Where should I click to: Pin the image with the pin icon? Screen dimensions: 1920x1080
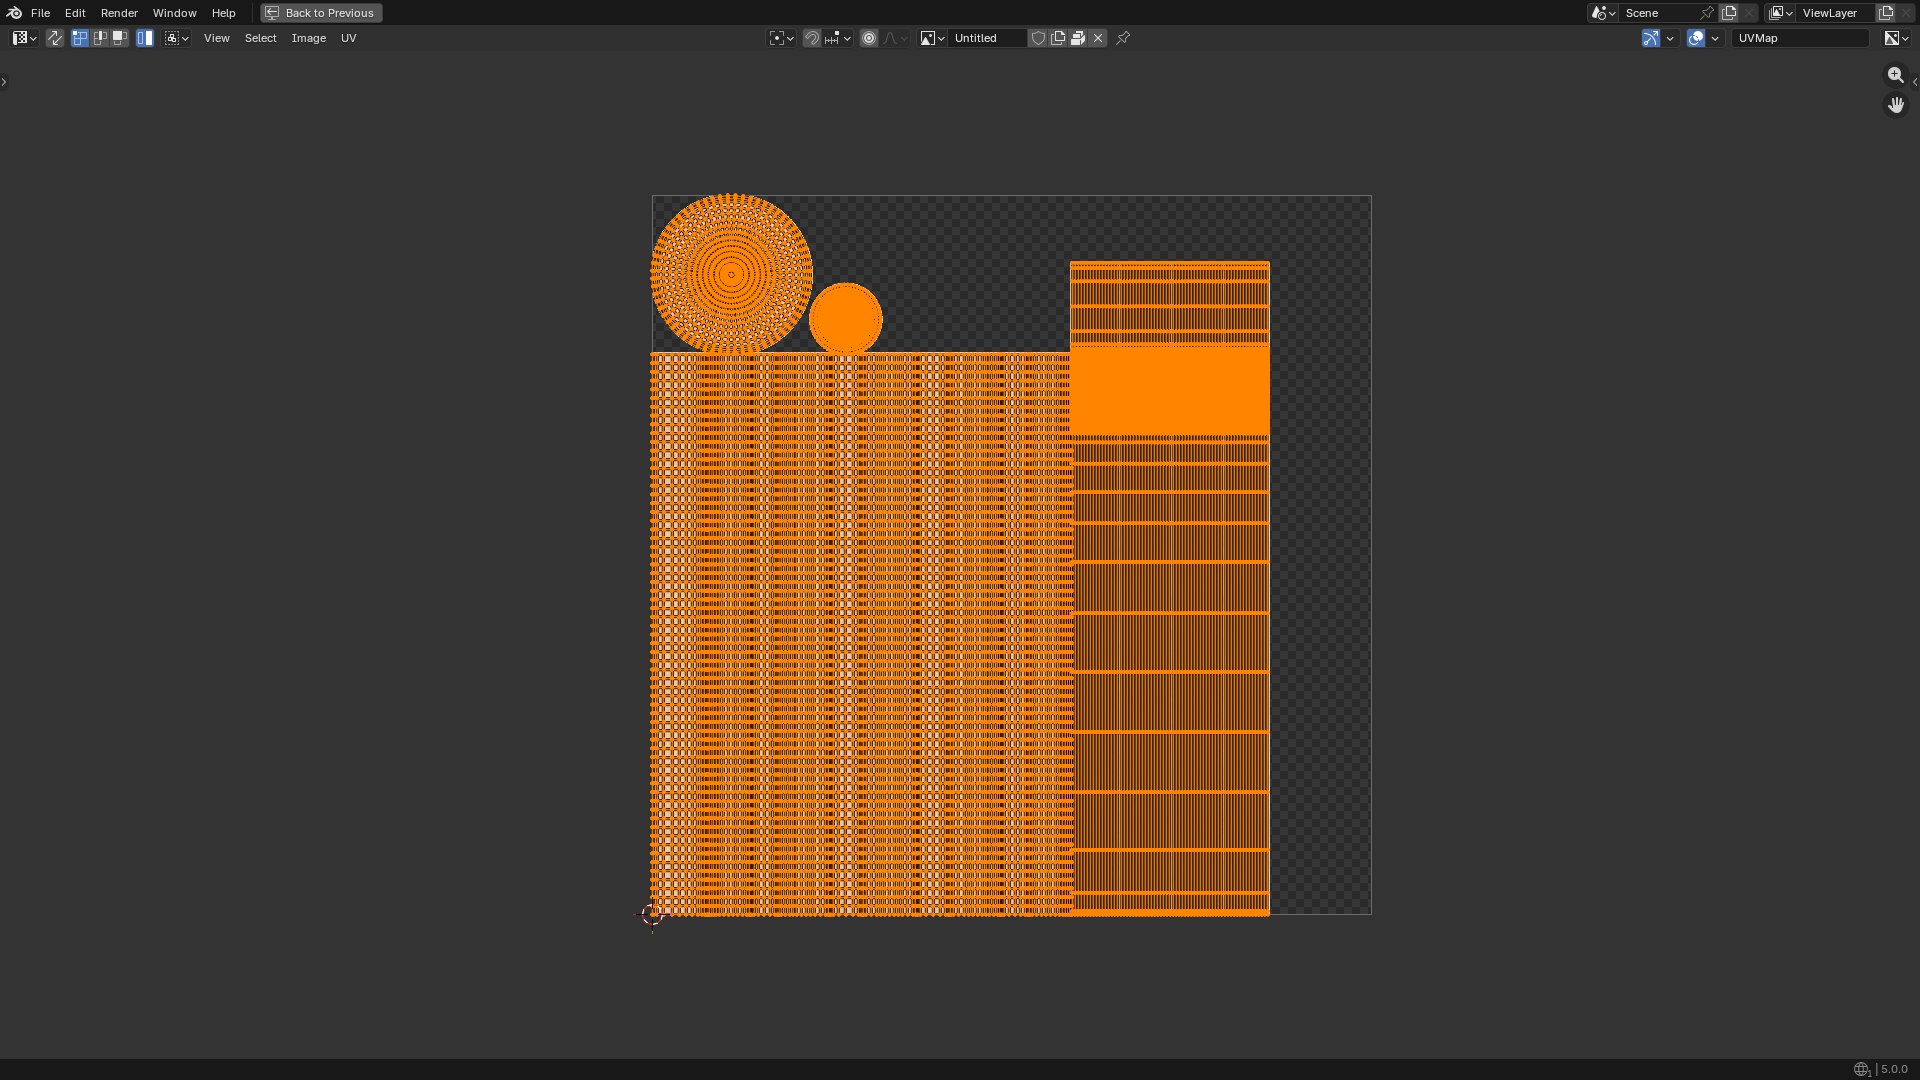coord(1123,38)
